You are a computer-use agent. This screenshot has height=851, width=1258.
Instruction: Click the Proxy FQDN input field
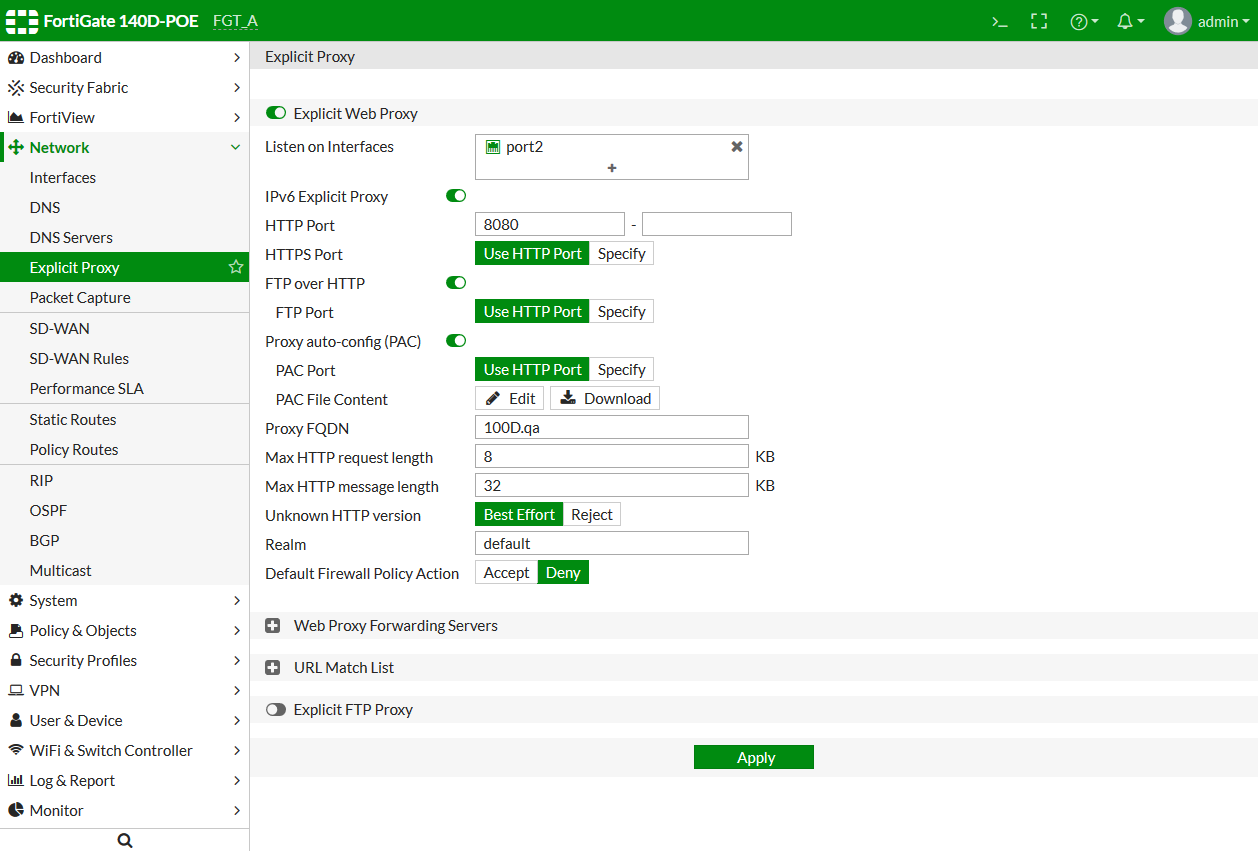click(611, 427)
